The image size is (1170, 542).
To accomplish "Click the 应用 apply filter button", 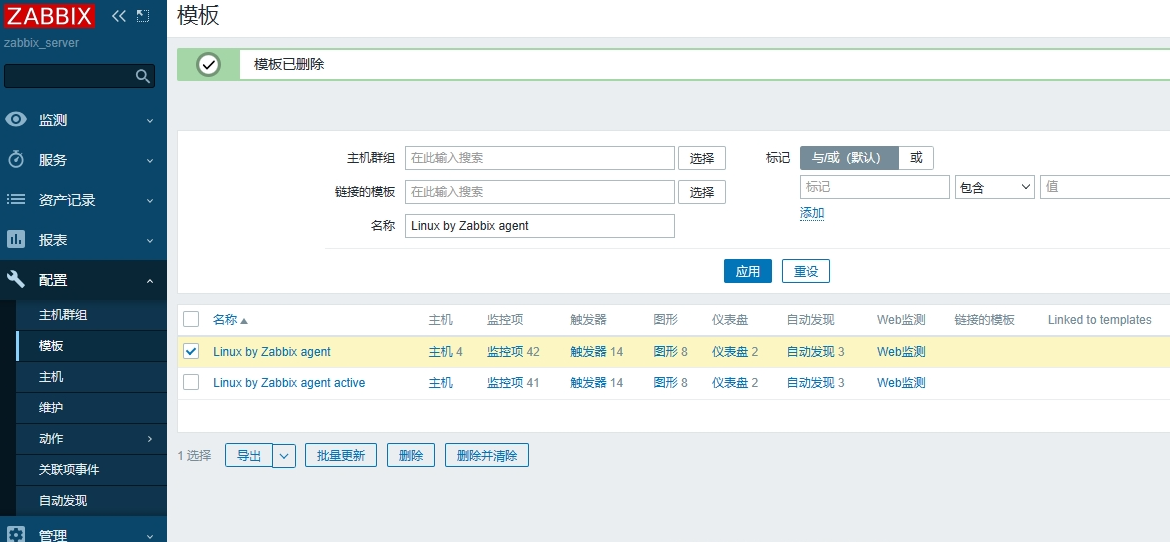I will [747, 271].
